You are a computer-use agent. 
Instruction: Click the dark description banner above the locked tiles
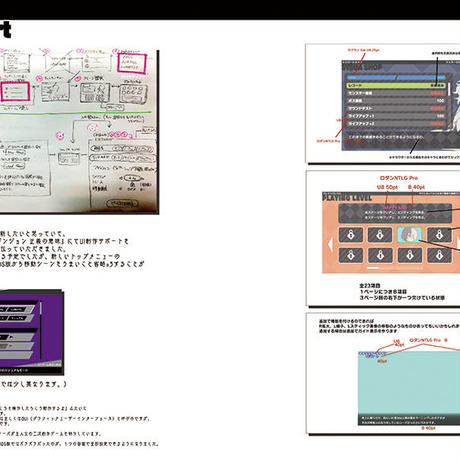[395, 213]
